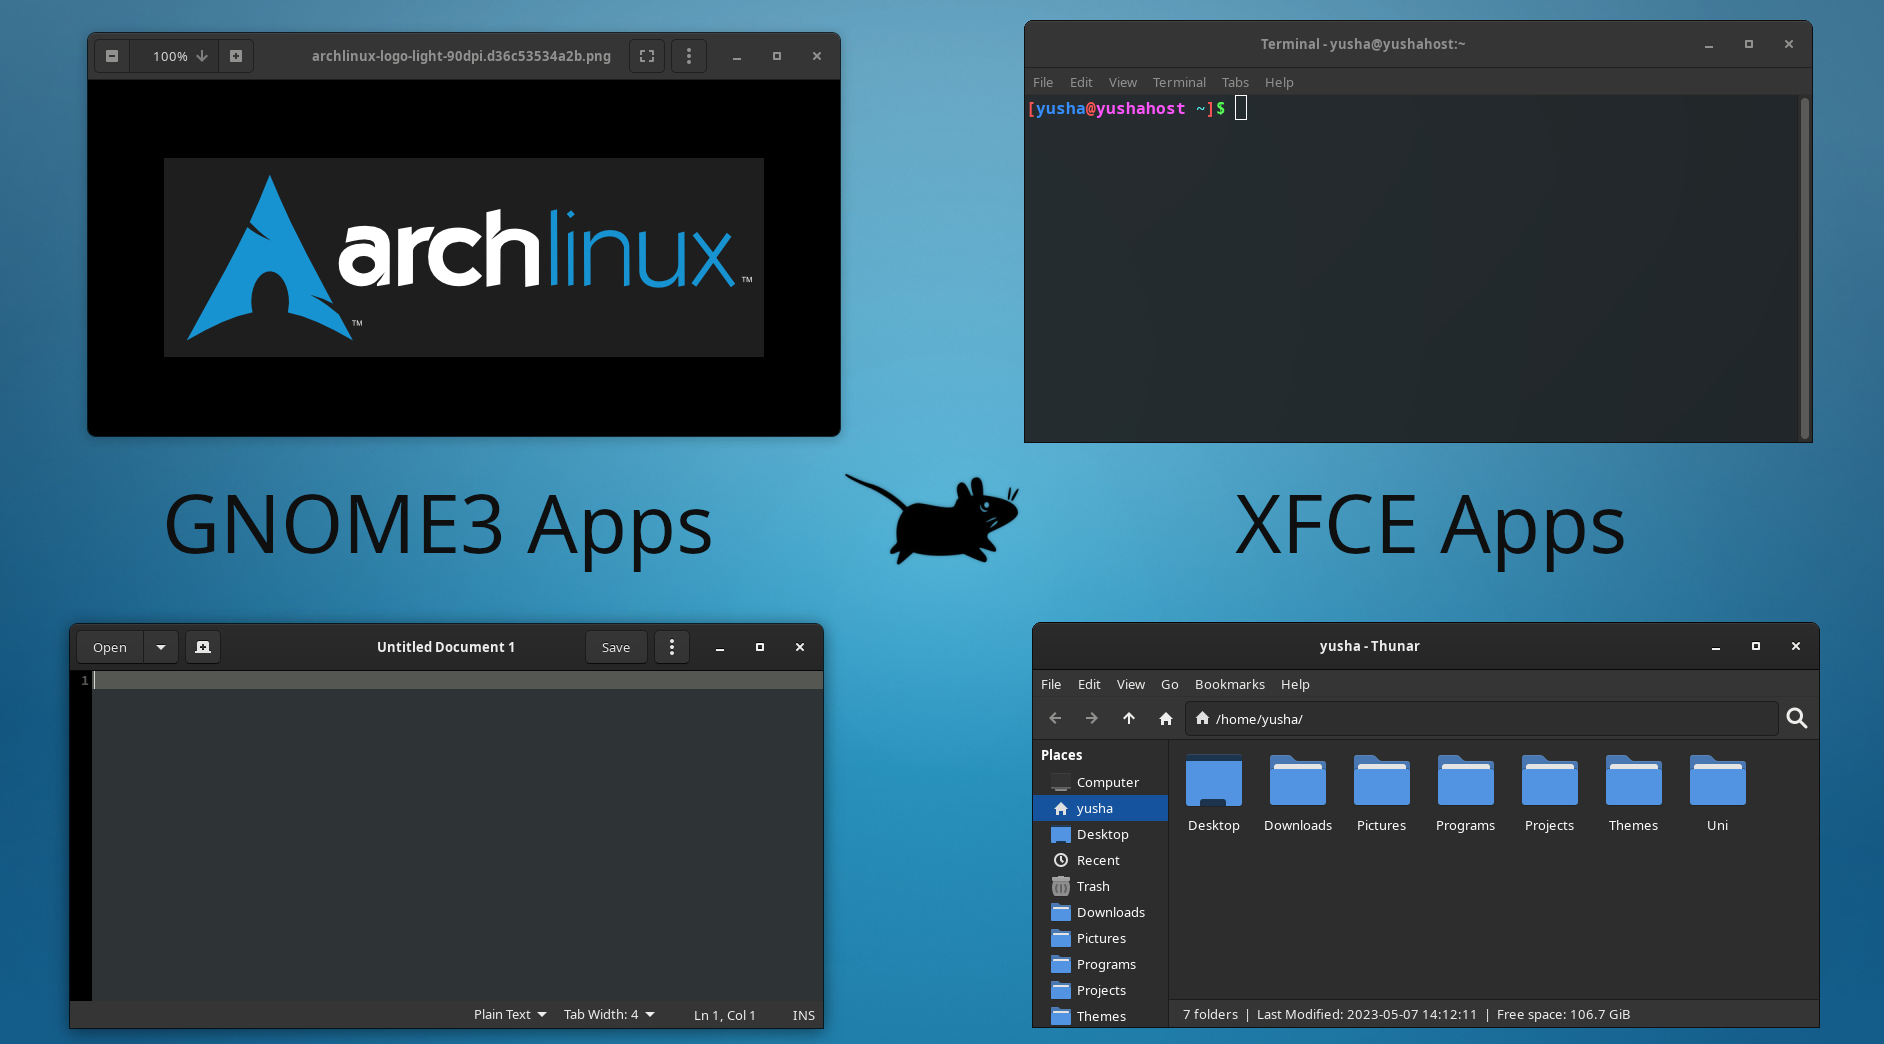
Task: Open the Terminal View menu
Action: tap(1123, 82)
